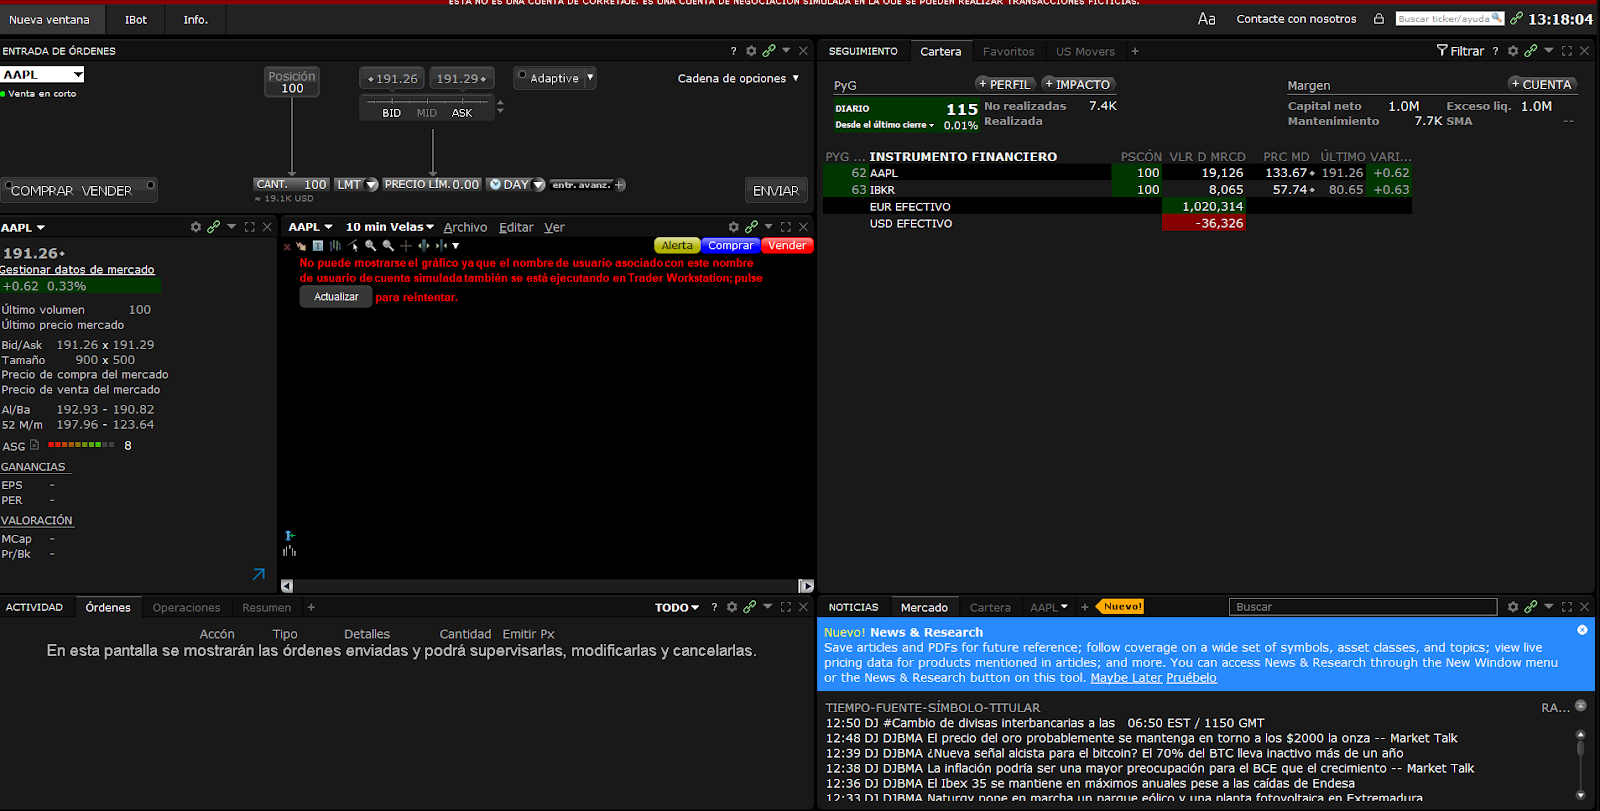Viewport: 1600px width, 811px height.
Task: Open Order Entry panel help question mark
Action: tap(733, 51)
